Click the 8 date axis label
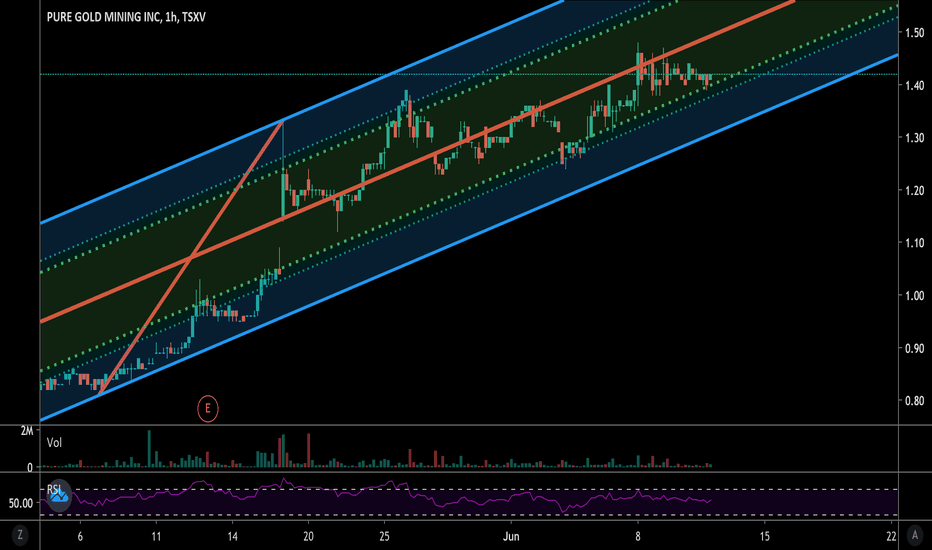Screen dimensions: 932x550 pyautogui.click(x=638, y=536)
